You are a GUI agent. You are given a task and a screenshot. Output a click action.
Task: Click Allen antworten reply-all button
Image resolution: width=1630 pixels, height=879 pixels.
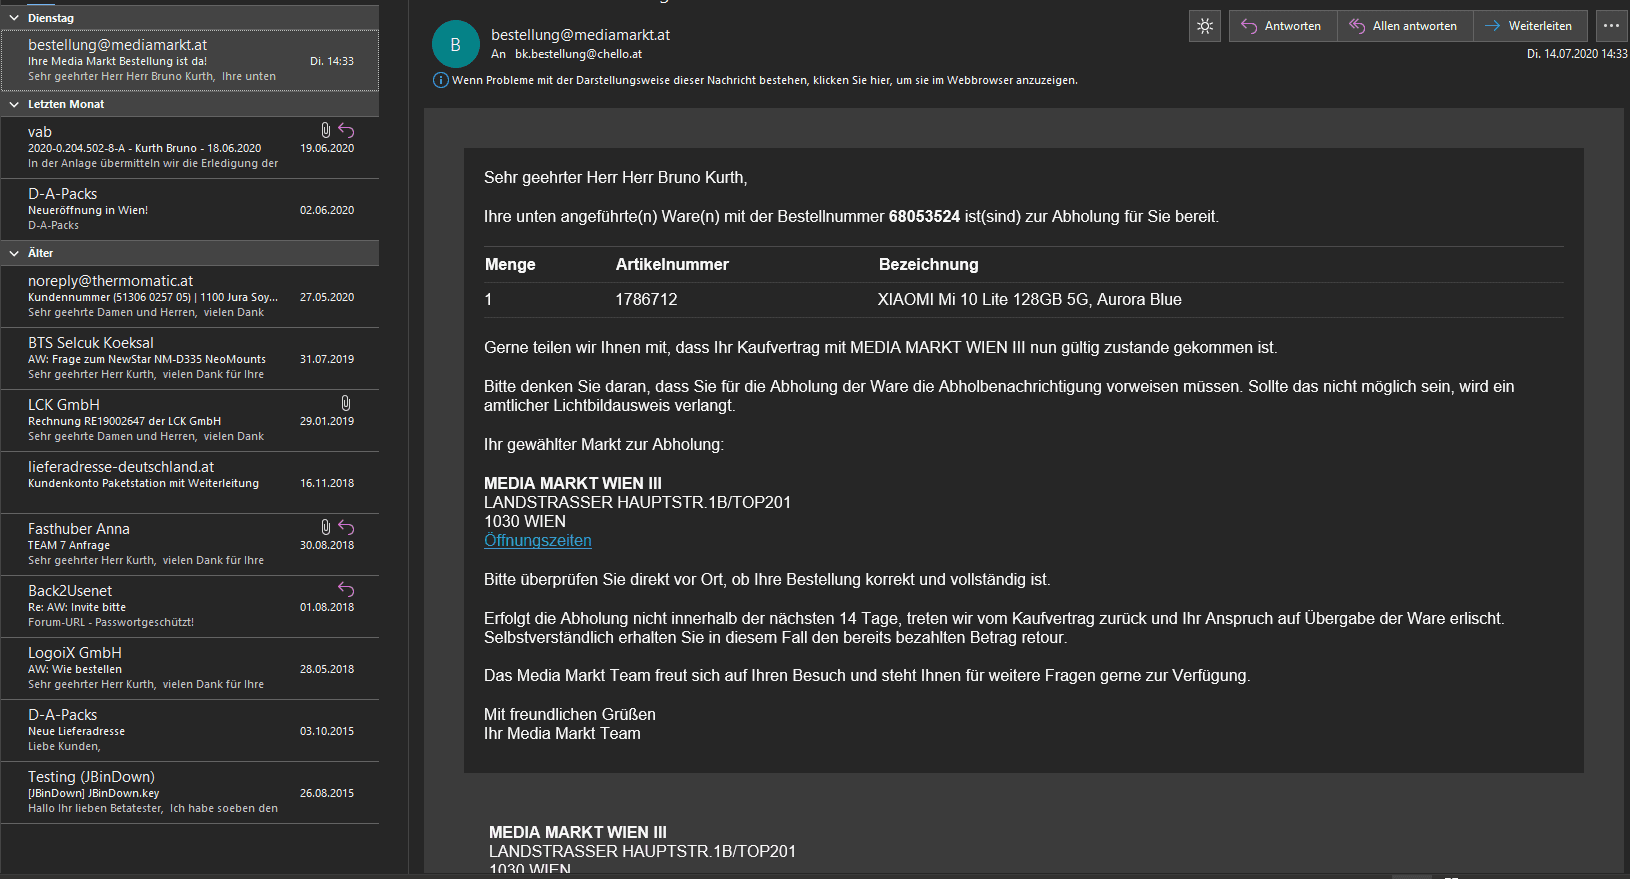(1404, 26)
